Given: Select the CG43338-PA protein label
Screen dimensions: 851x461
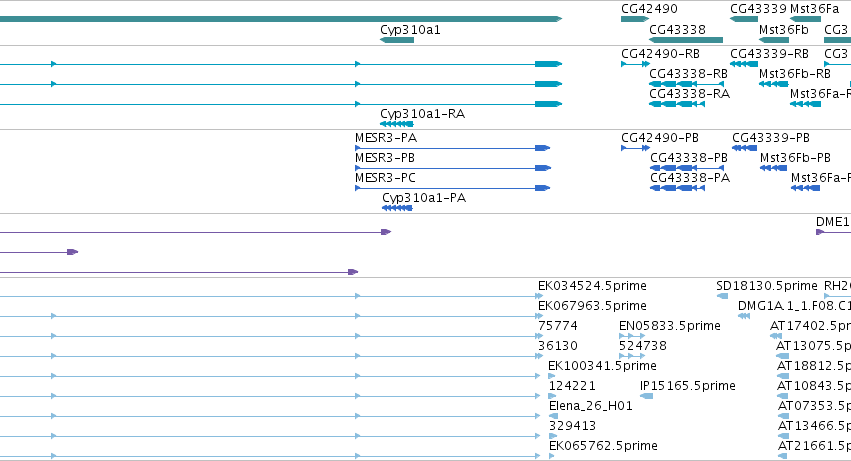Looking at the screenshot, I should pyautogui.click(x=690, y=178).
